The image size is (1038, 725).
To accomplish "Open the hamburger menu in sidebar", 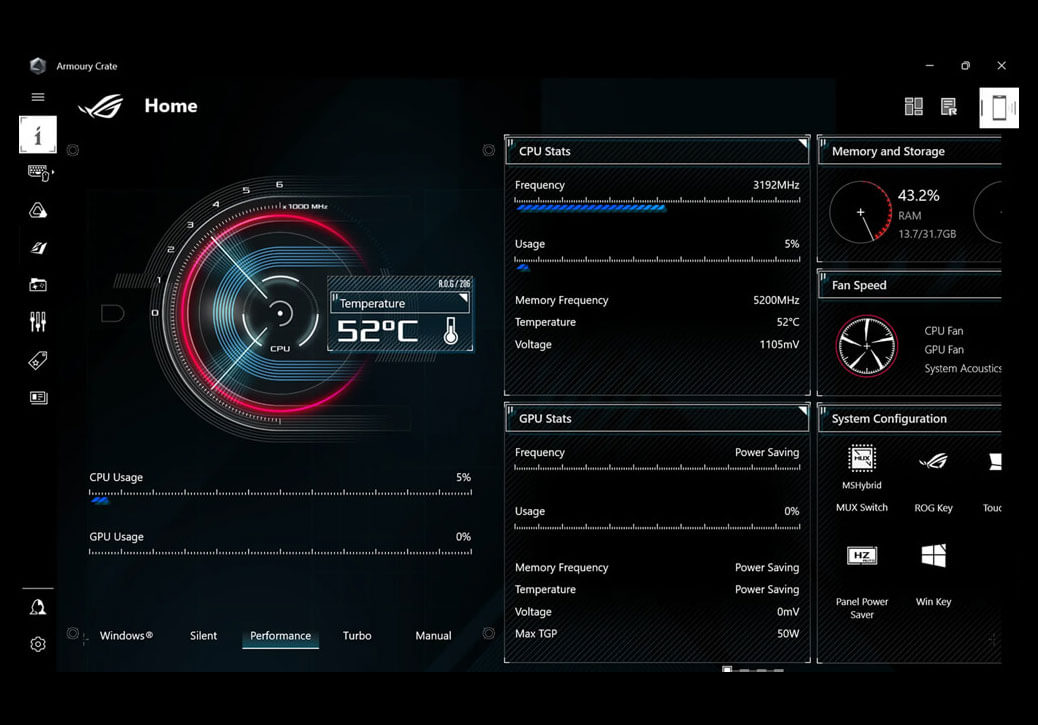I will 38,97.
